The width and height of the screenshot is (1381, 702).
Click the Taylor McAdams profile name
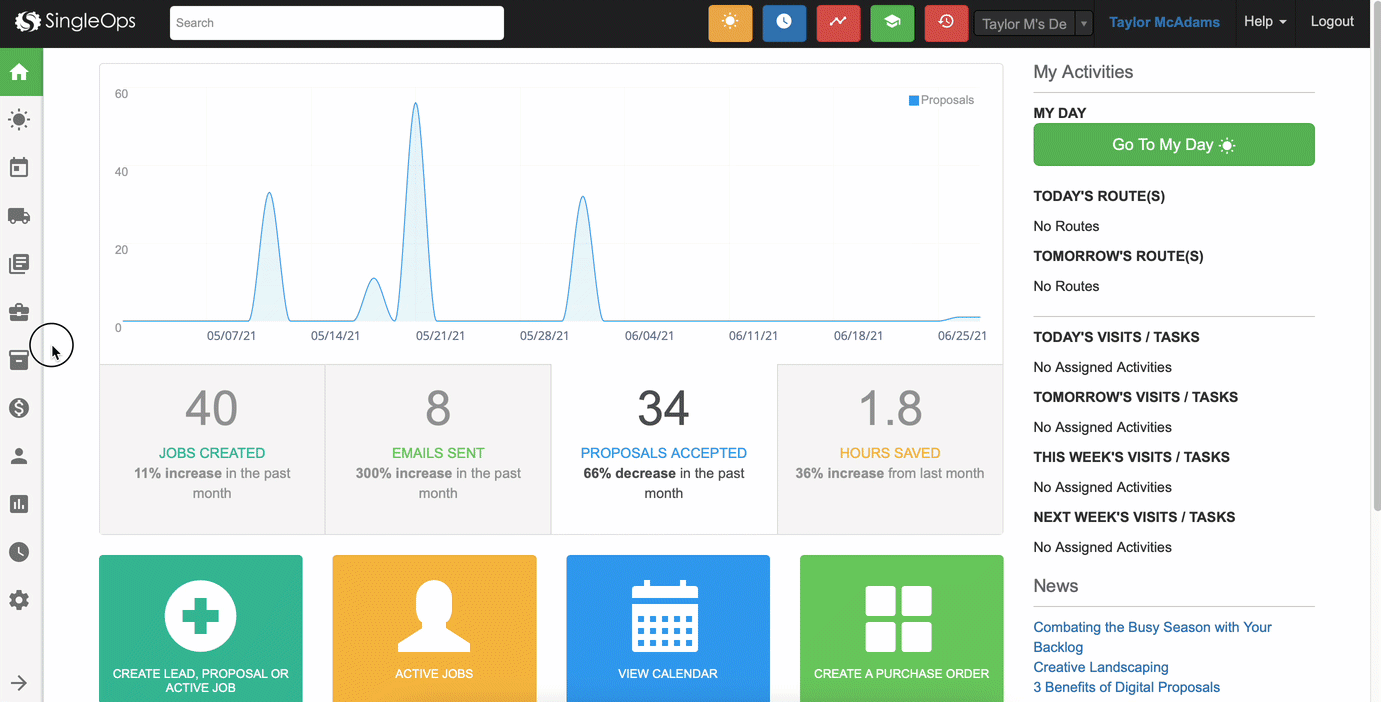pyautogui.click(x=1164, y=21)
